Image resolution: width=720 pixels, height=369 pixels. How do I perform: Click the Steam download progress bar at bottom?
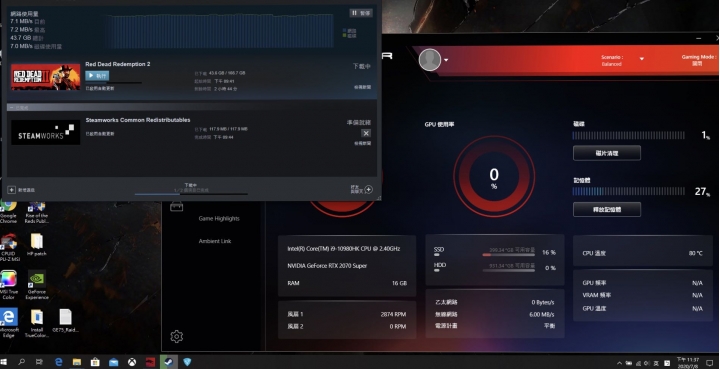coord(191,194)
